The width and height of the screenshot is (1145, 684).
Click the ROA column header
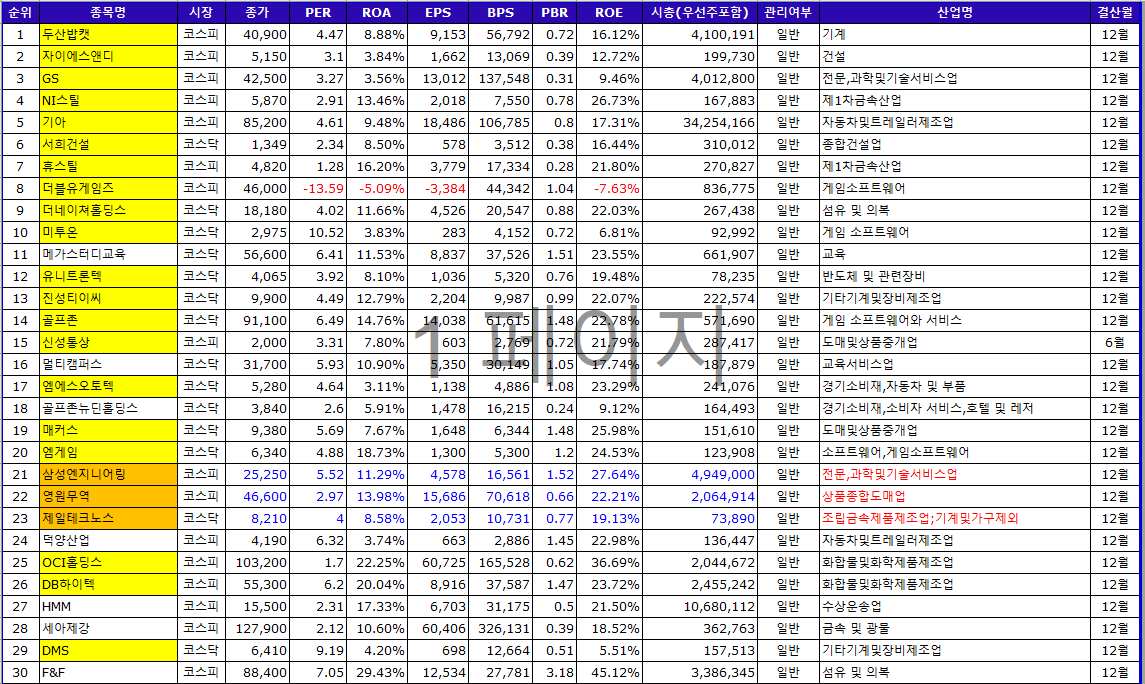point(376,12)
